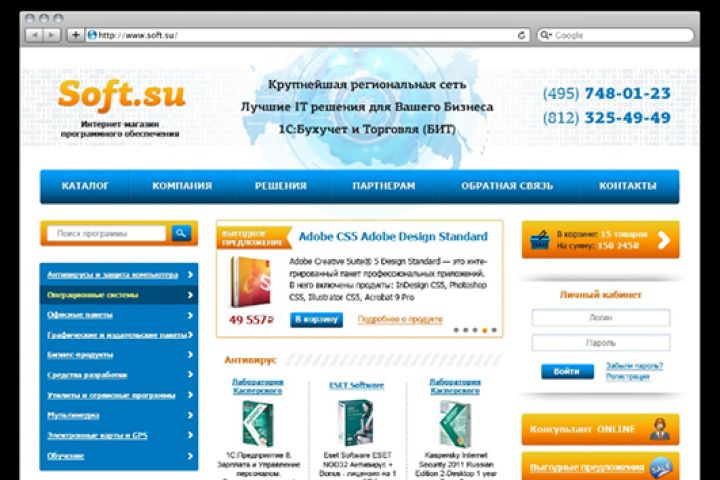The width and height of the screenshot is (720, 480).
Task: Open the КОМПАНИЯ menu
Action: [182, 186]
